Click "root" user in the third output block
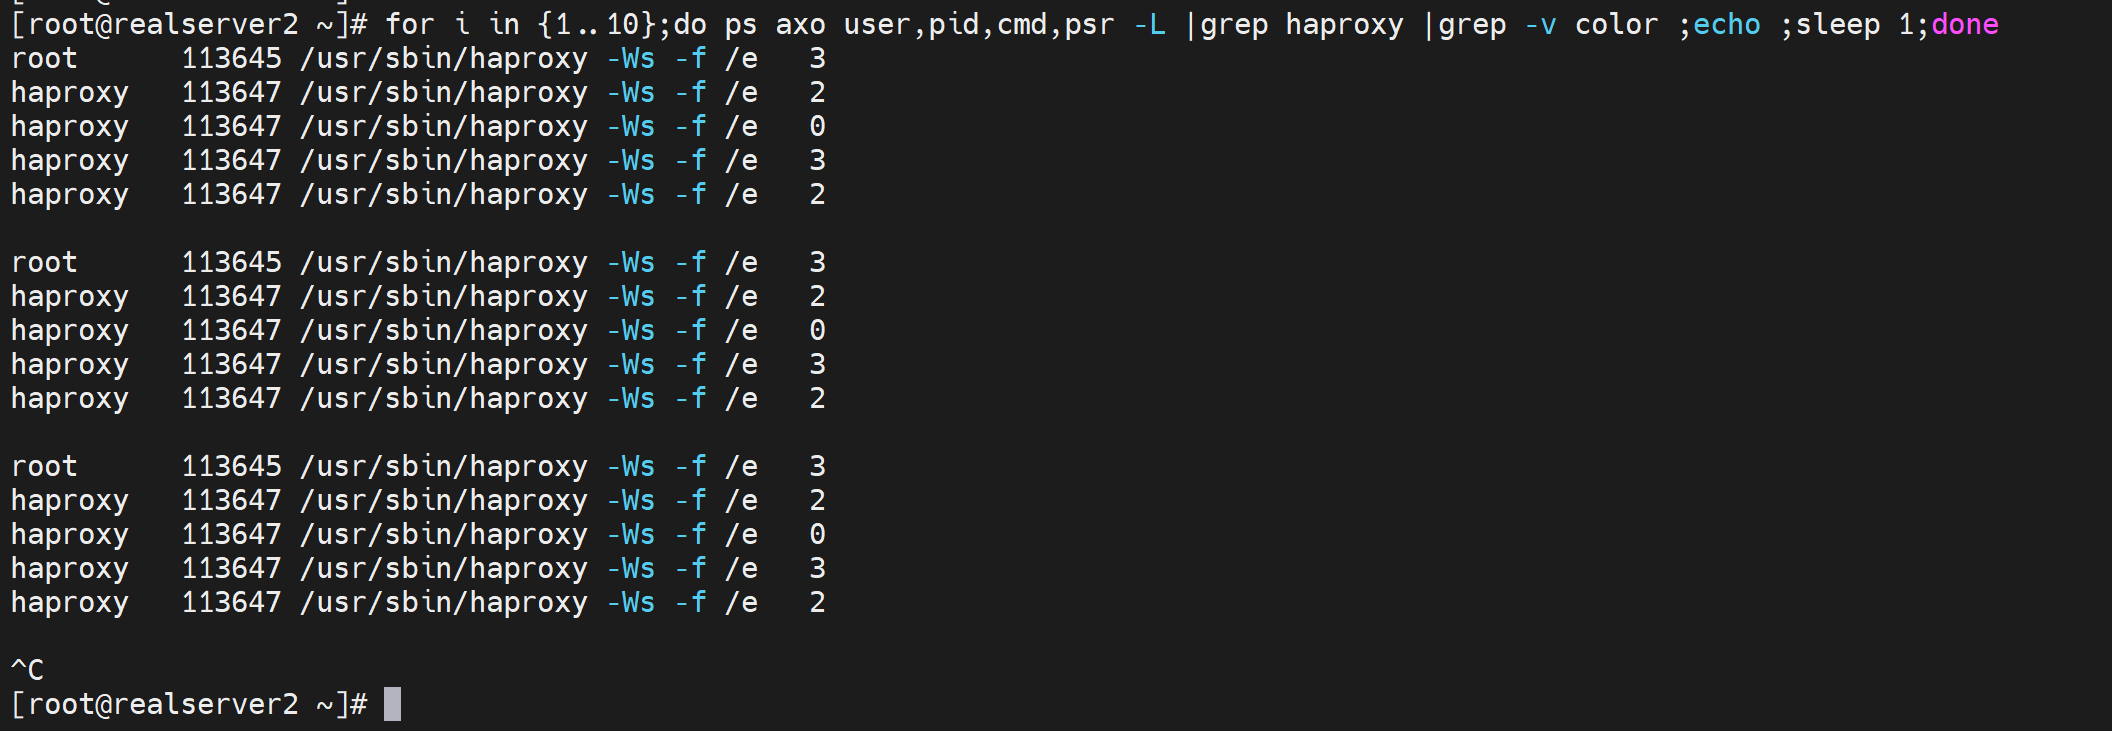The width and height of the screenshot is (2112, 731). pos(44,467)
